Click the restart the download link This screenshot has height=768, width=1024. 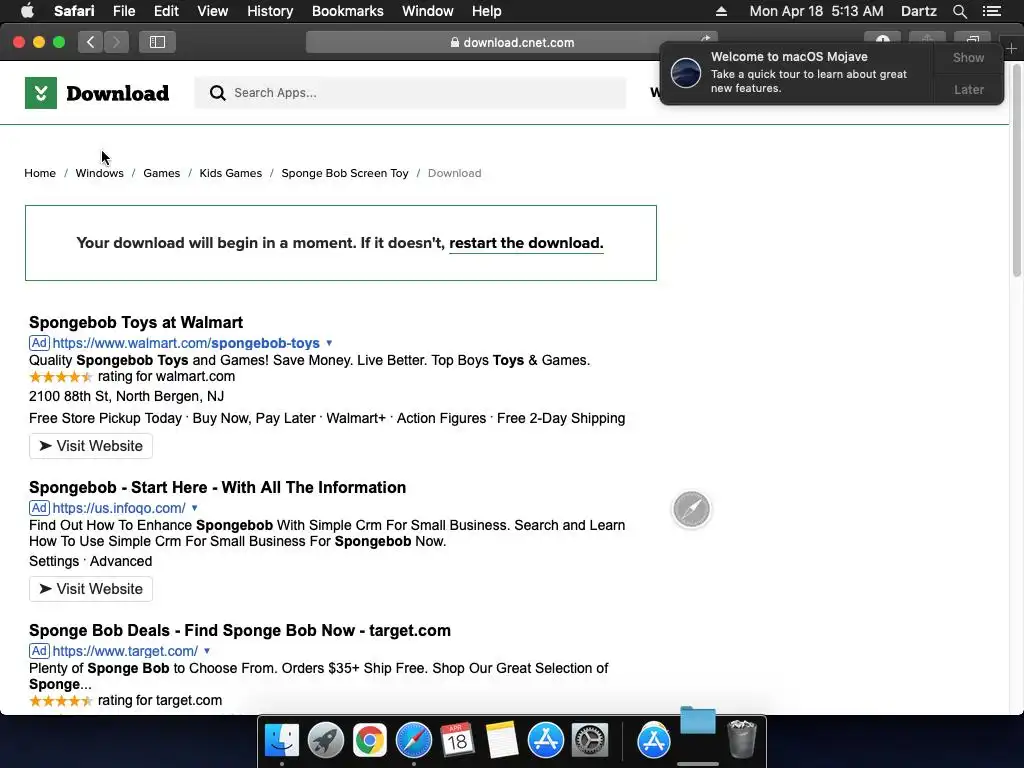[526, 243]
